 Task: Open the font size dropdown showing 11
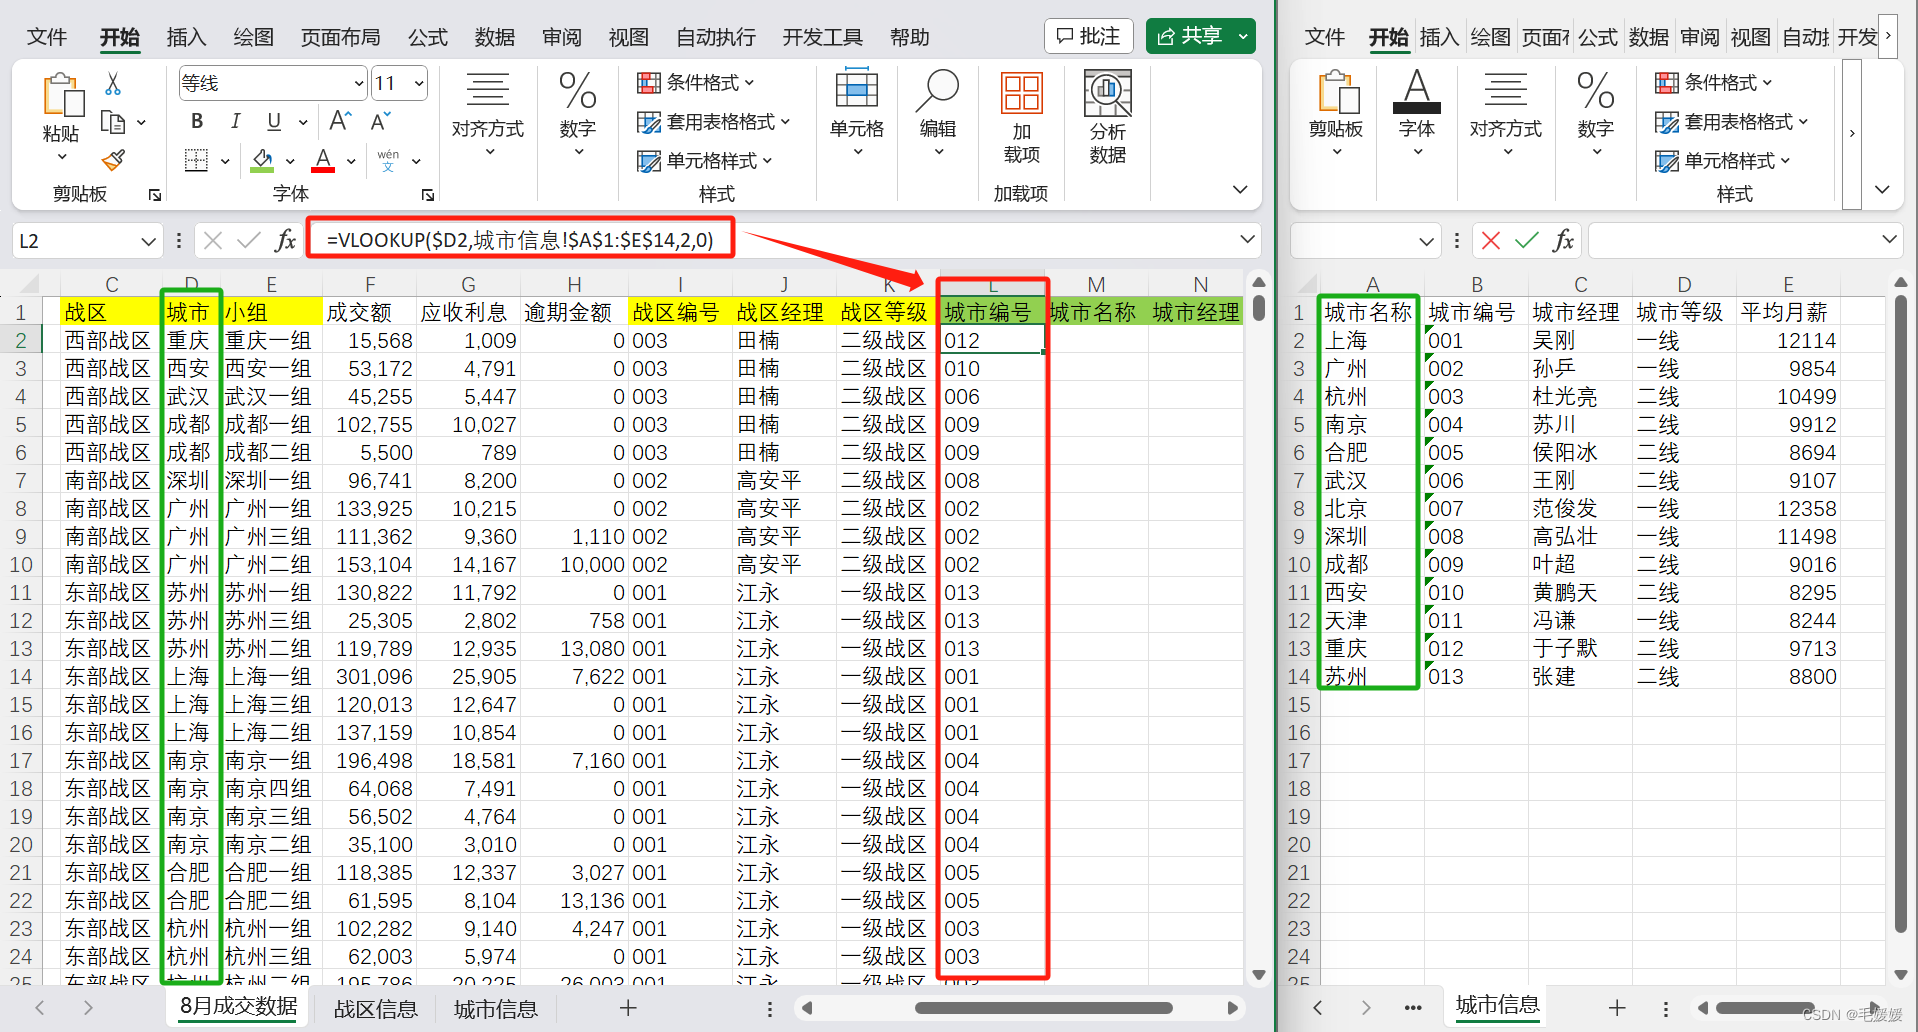coord(419,83)
